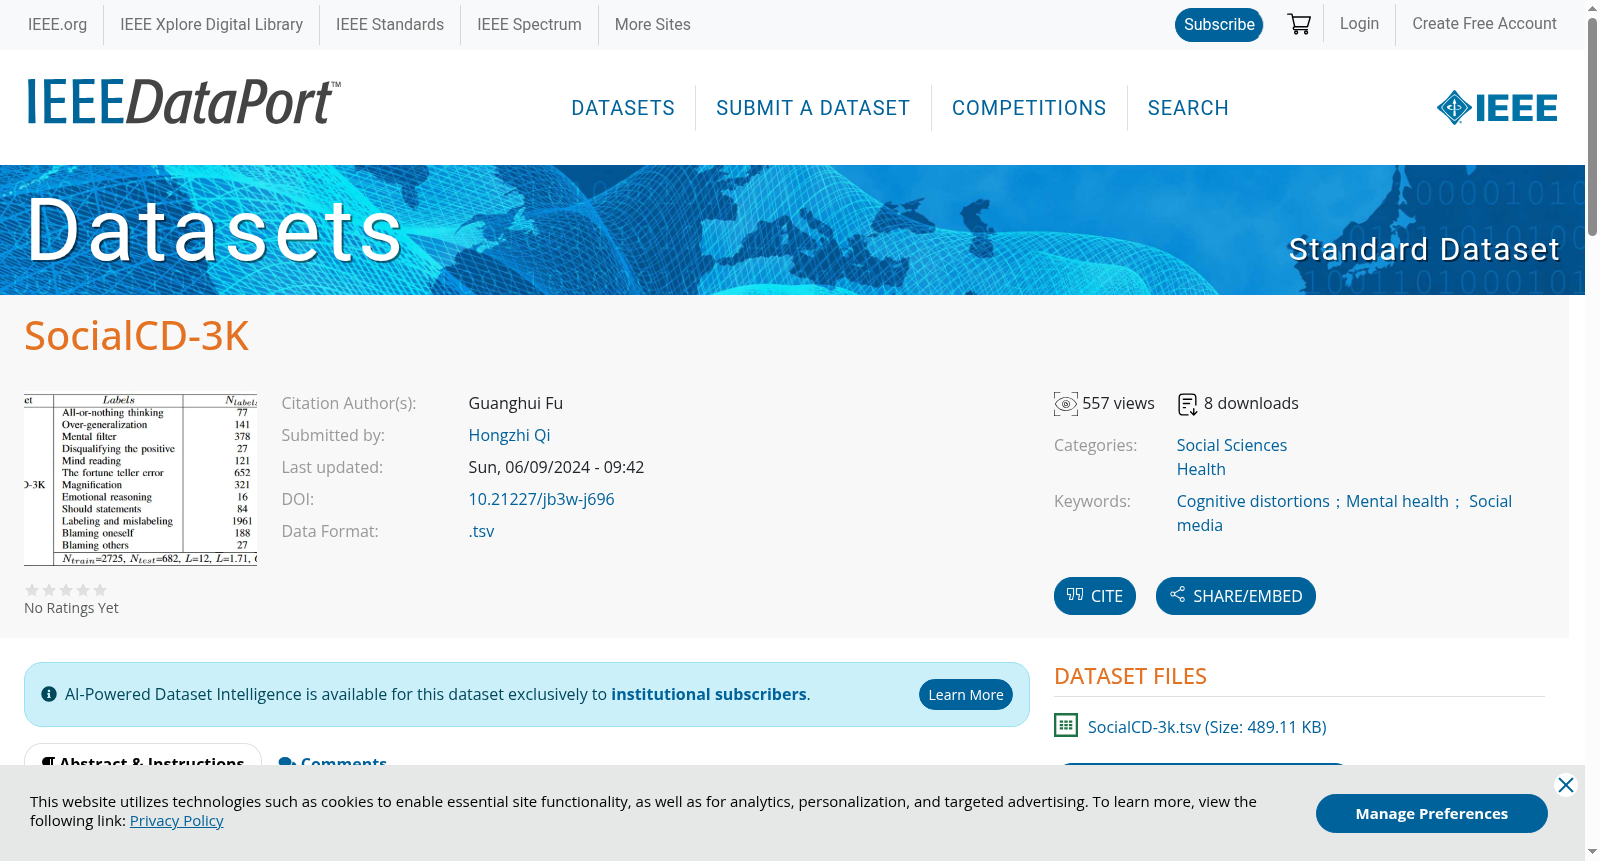Click the SHARE/EMBED button
This screenshot has height=861, width=1600.
point(1236,596)
